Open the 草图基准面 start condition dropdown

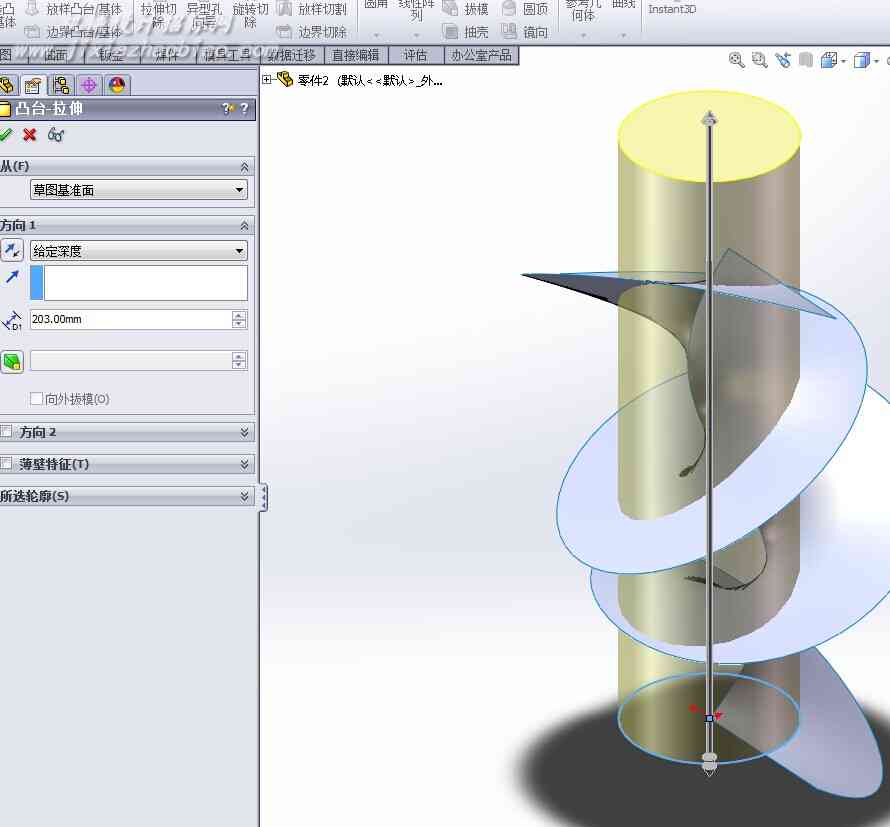(138, 190)
